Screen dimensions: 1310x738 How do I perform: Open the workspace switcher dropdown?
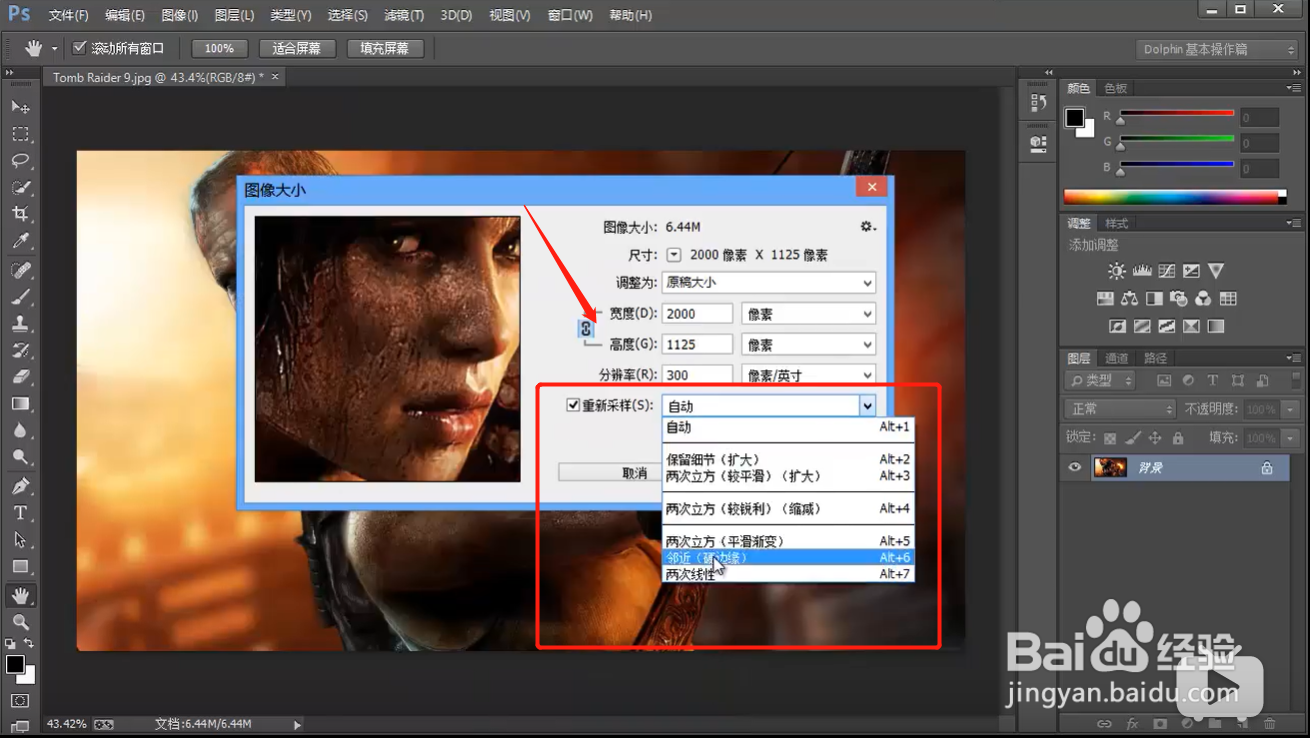pyautogui.click(x=1218, y=49)
